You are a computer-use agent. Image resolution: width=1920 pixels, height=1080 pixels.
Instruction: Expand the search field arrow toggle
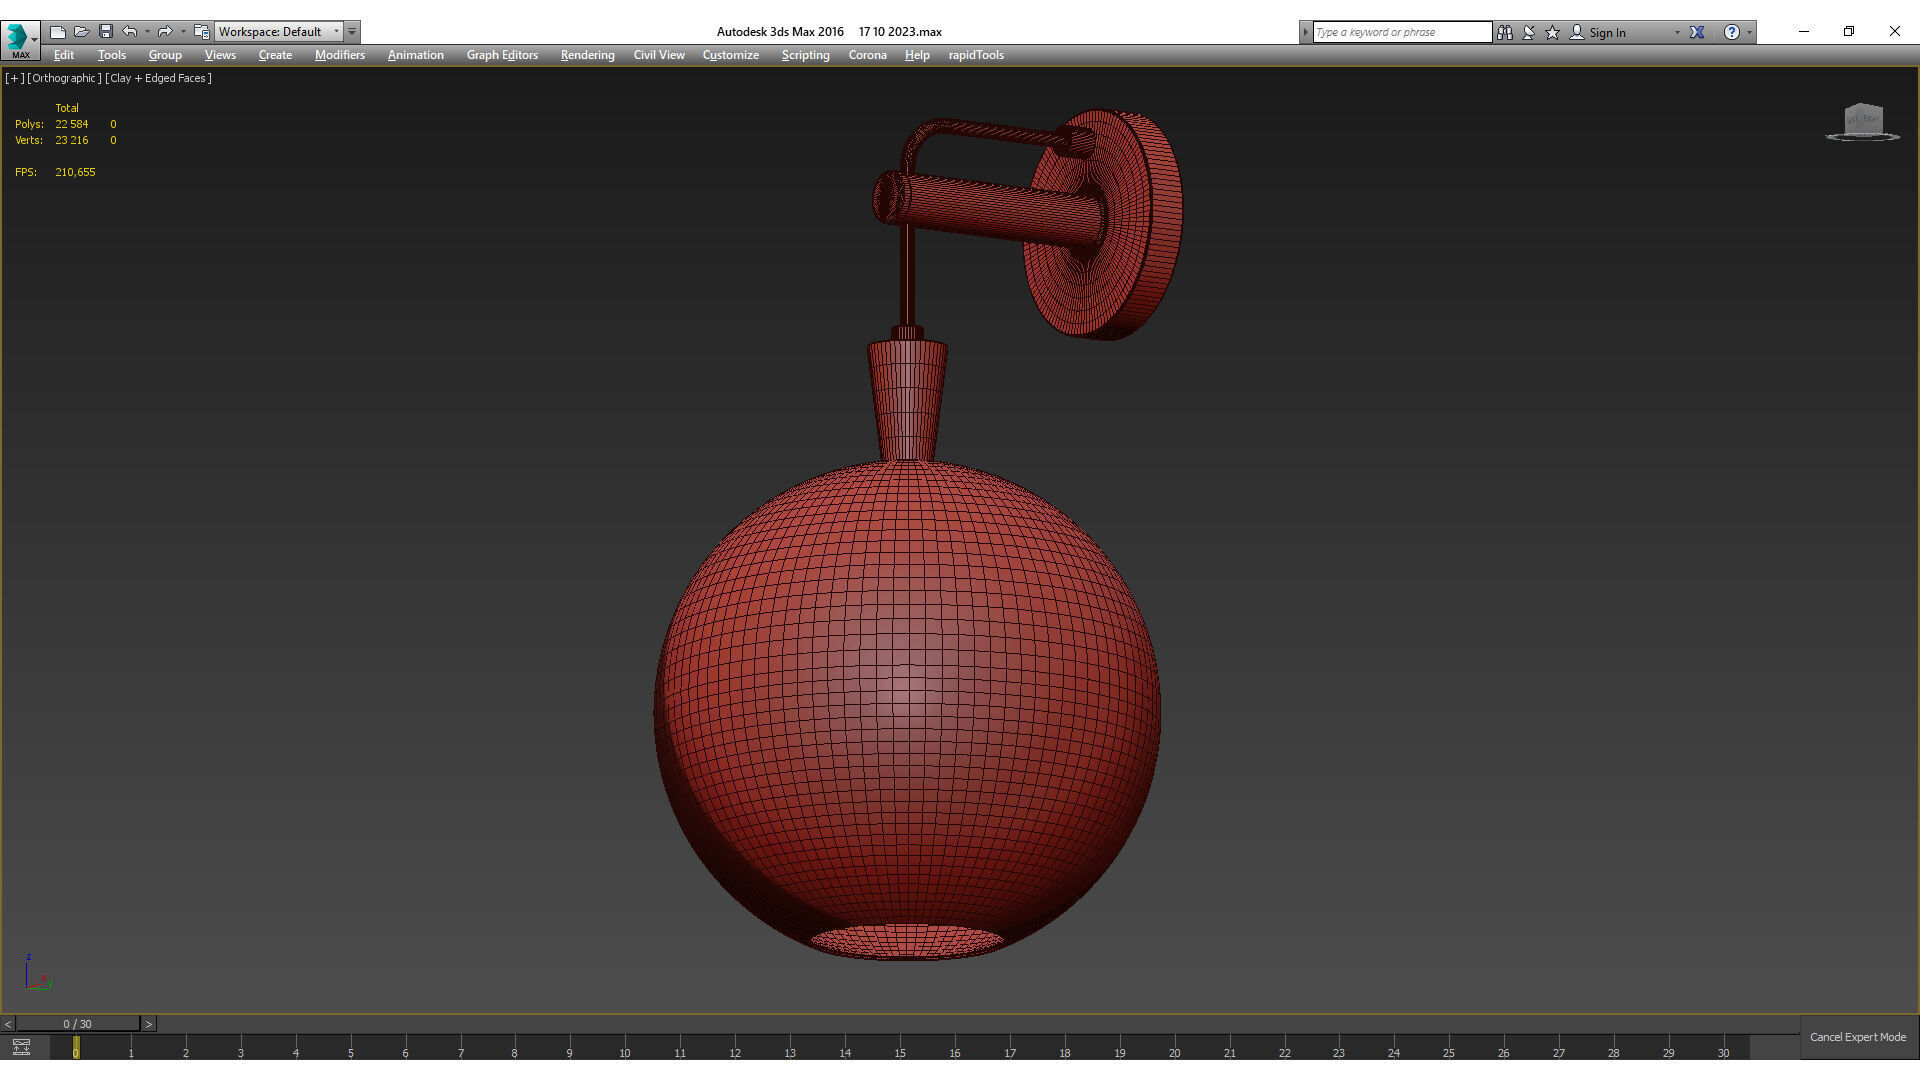click(x=1305, y=32)
